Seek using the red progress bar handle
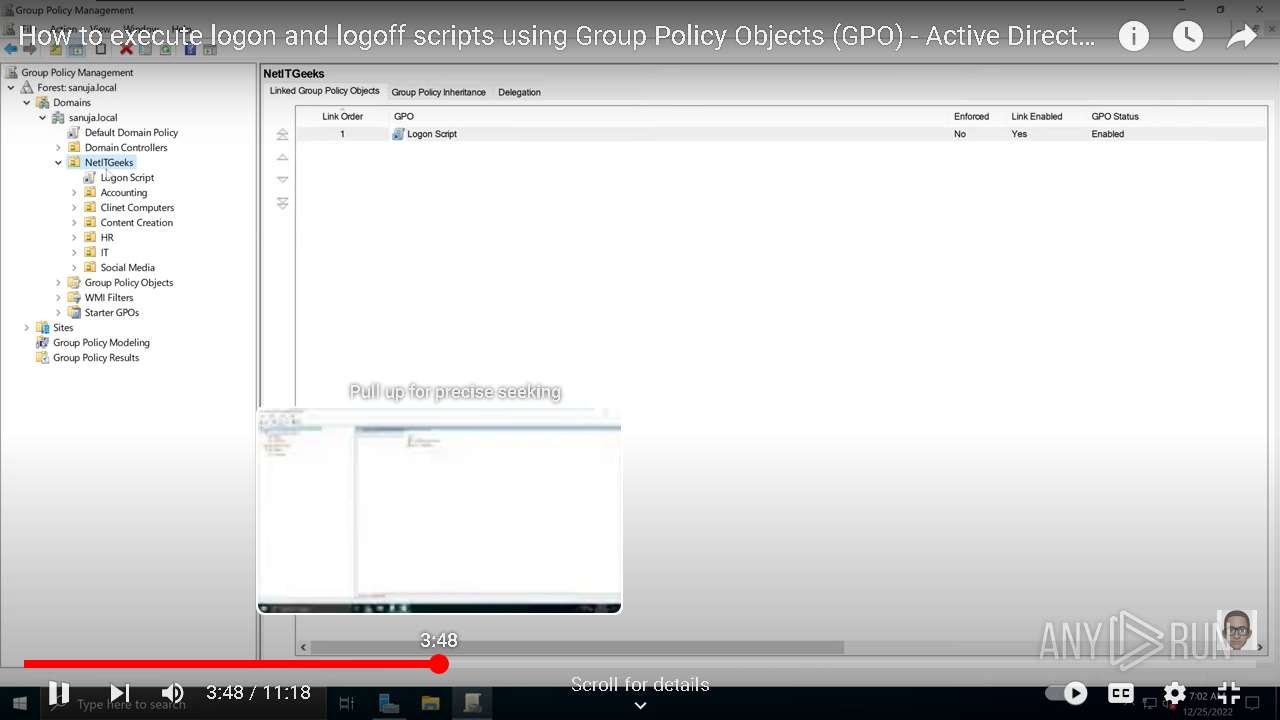 coord(439,663)
